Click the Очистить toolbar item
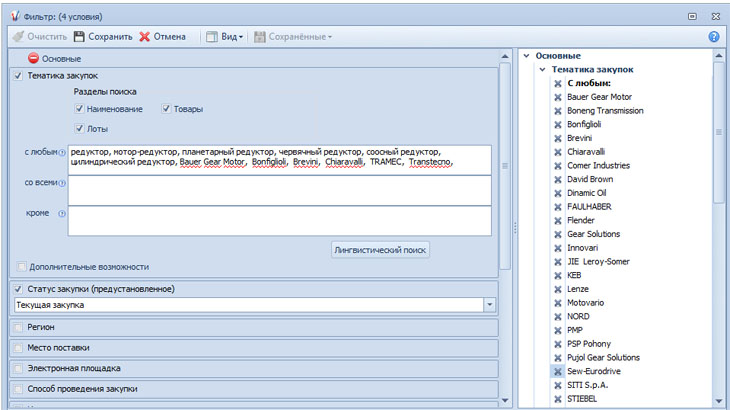This screenshot has width=730, height=410. point(40,37)
